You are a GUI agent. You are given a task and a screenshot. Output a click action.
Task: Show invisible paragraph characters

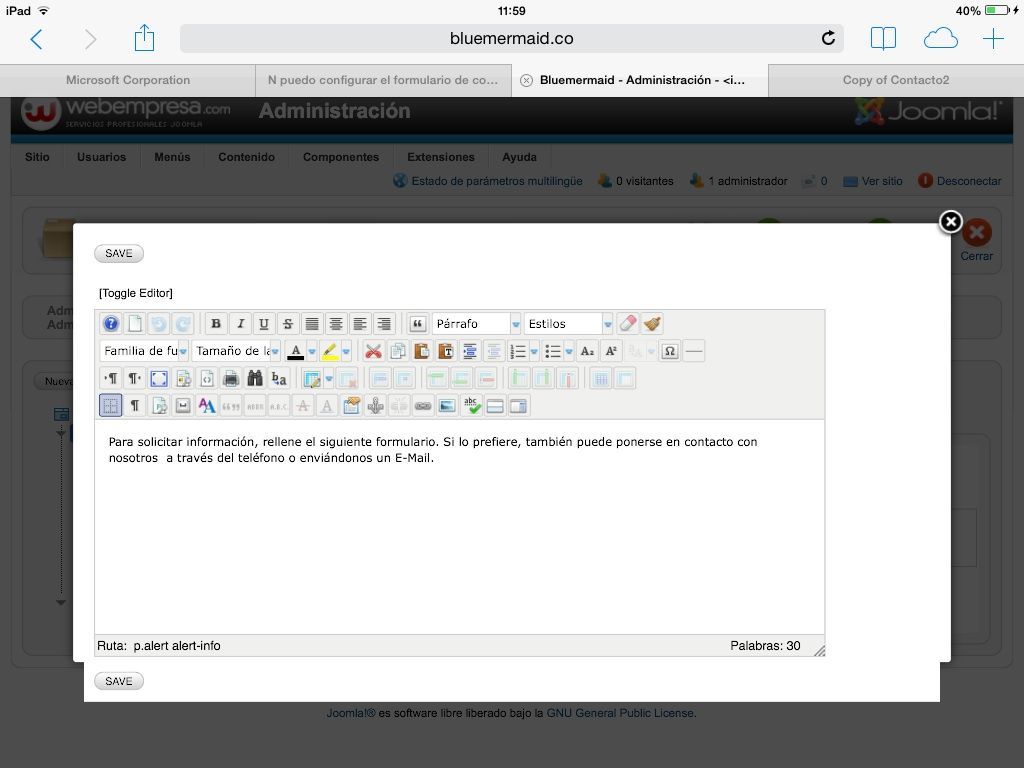135,406
